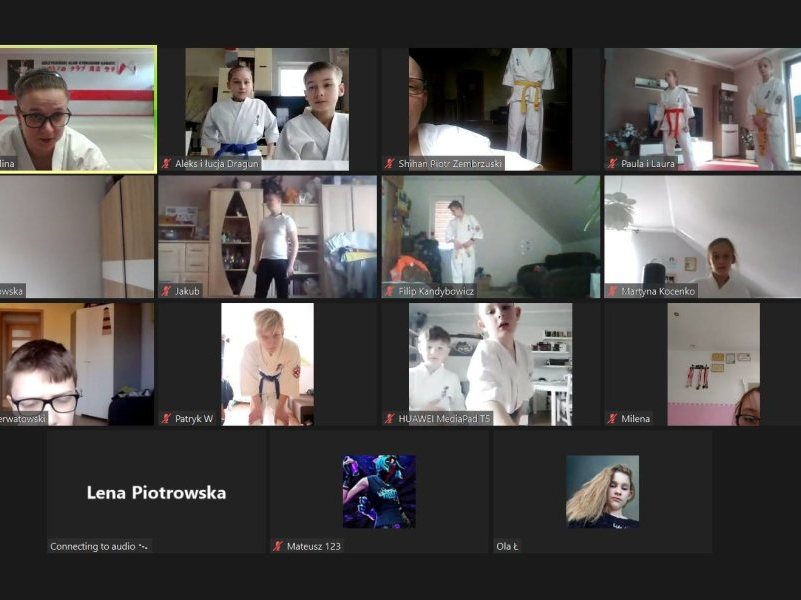
Task: Select Filip Kandybowicz's video tile
Action: coord(490,237)
